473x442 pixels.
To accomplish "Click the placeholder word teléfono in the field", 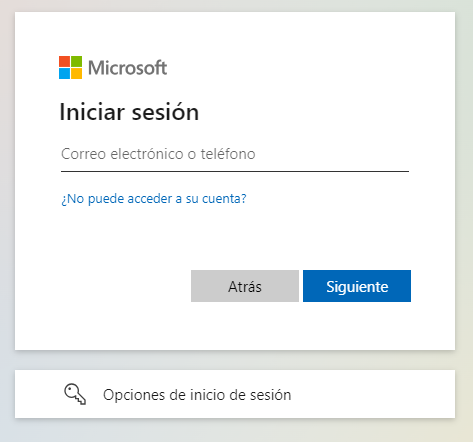I will click(228, 154).
